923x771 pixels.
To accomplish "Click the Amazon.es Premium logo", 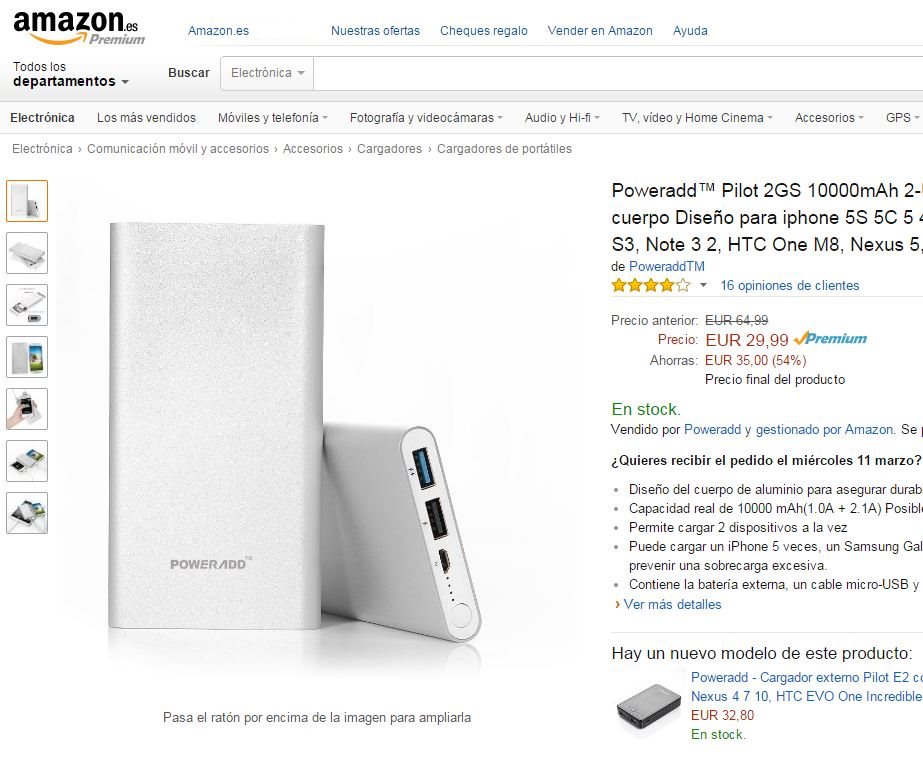I will tap(79, 27).
